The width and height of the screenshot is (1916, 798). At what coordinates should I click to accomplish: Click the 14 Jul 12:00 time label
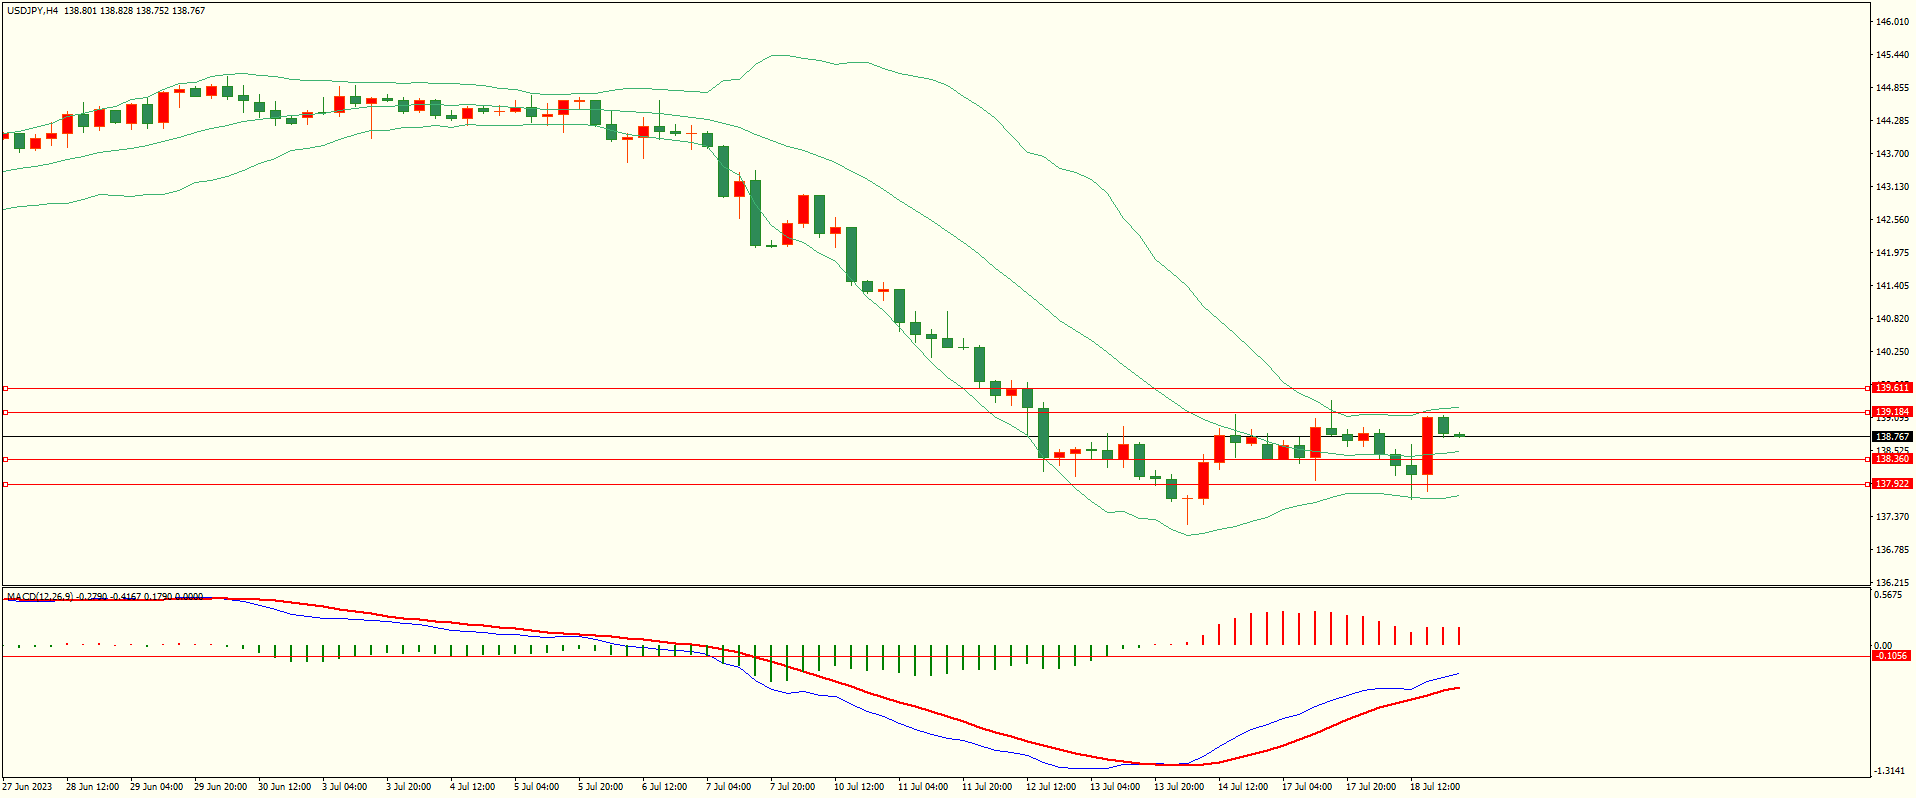tap(1243, 787)
